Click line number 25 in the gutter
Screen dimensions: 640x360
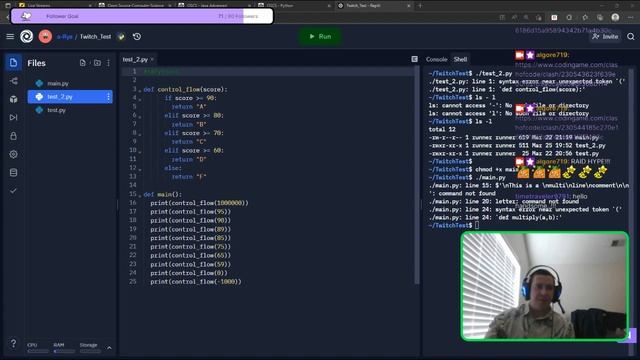133,282
